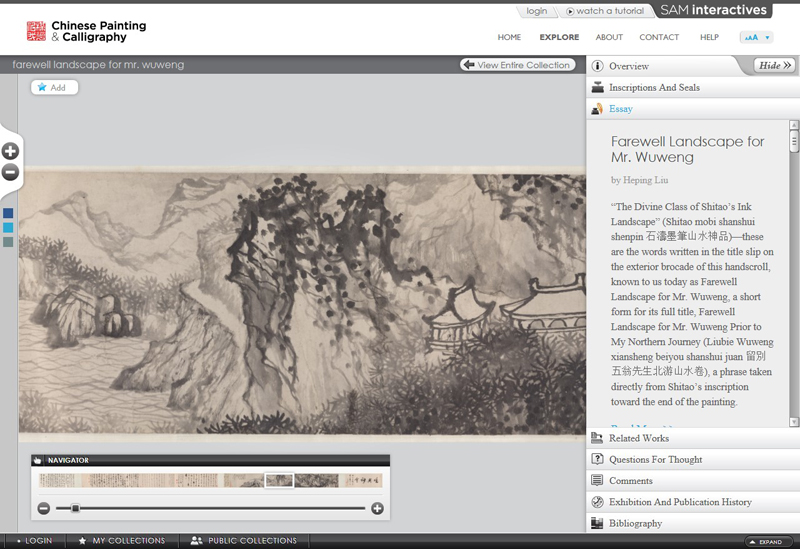Image resolution: width=800 pixels, height=549 pixels.
Task: Click the star icon next to My Collections
Action: click(82, 540)
